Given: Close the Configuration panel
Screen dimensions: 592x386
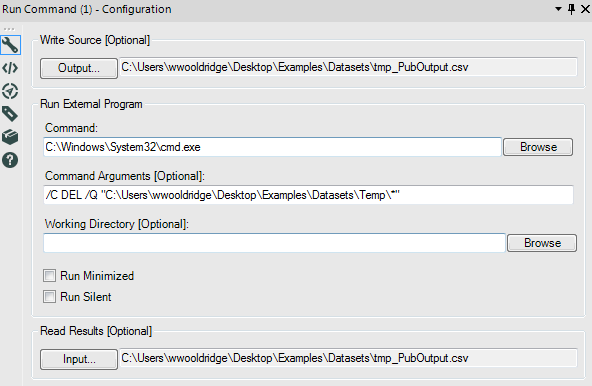Looking at the screenshot, I should [585, 9].
